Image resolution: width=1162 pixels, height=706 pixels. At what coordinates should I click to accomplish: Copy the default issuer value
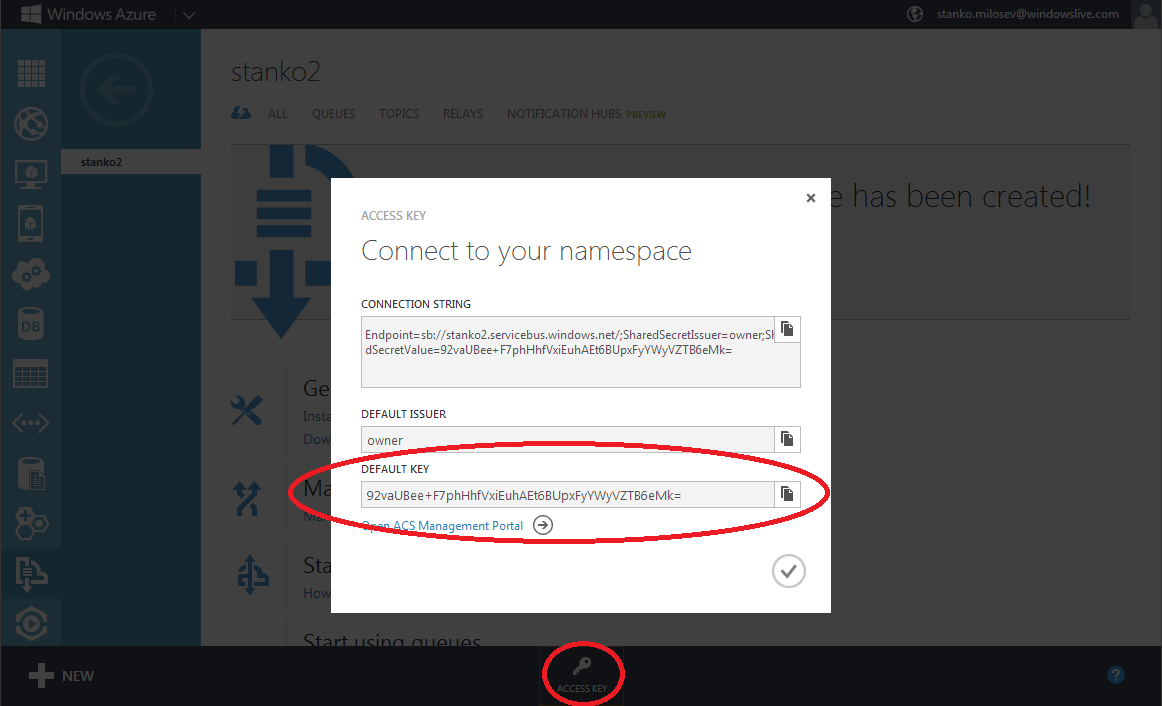click(787, 439)
